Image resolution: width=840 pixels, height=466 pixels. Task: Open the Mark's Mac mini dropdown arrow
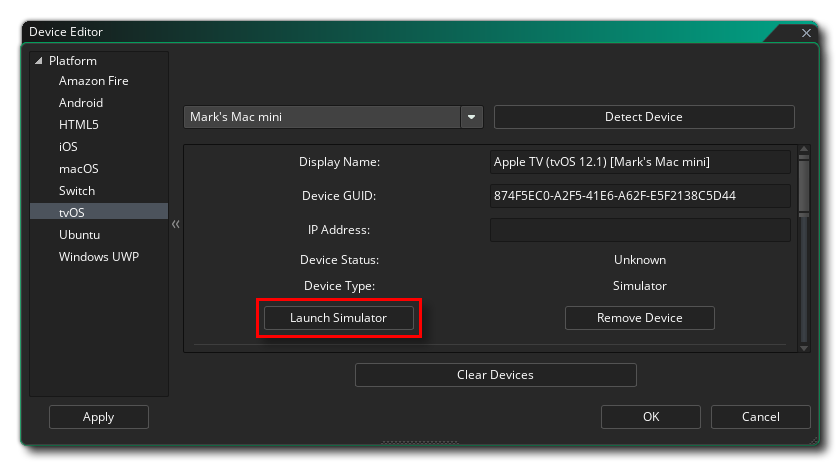(471, 117)
